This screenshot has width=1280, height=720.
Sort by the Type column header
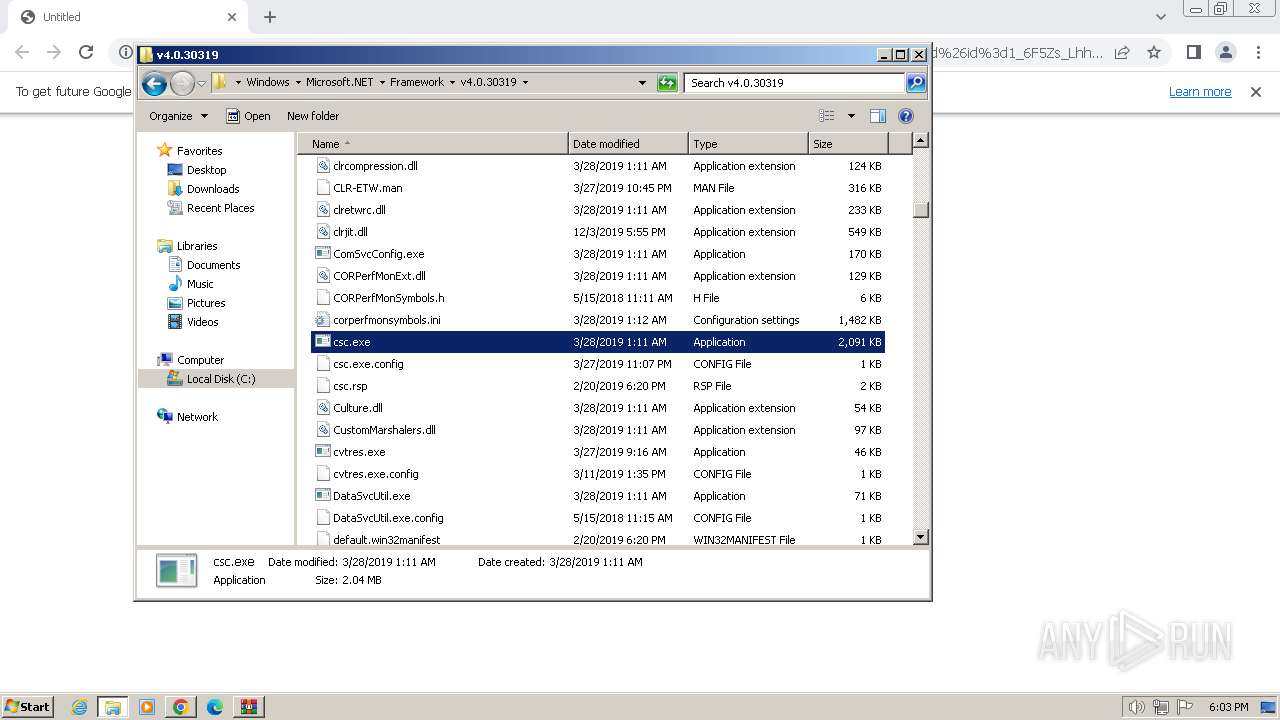748,144
